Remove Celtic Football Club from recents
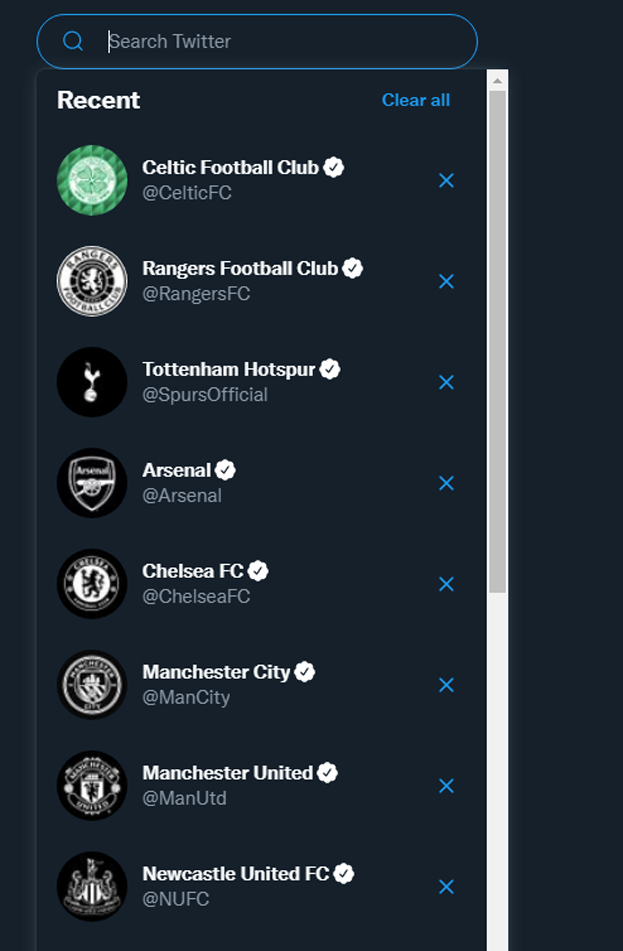Screen dimensions: 623x951 pyautogui.click(x=446, y=180)
